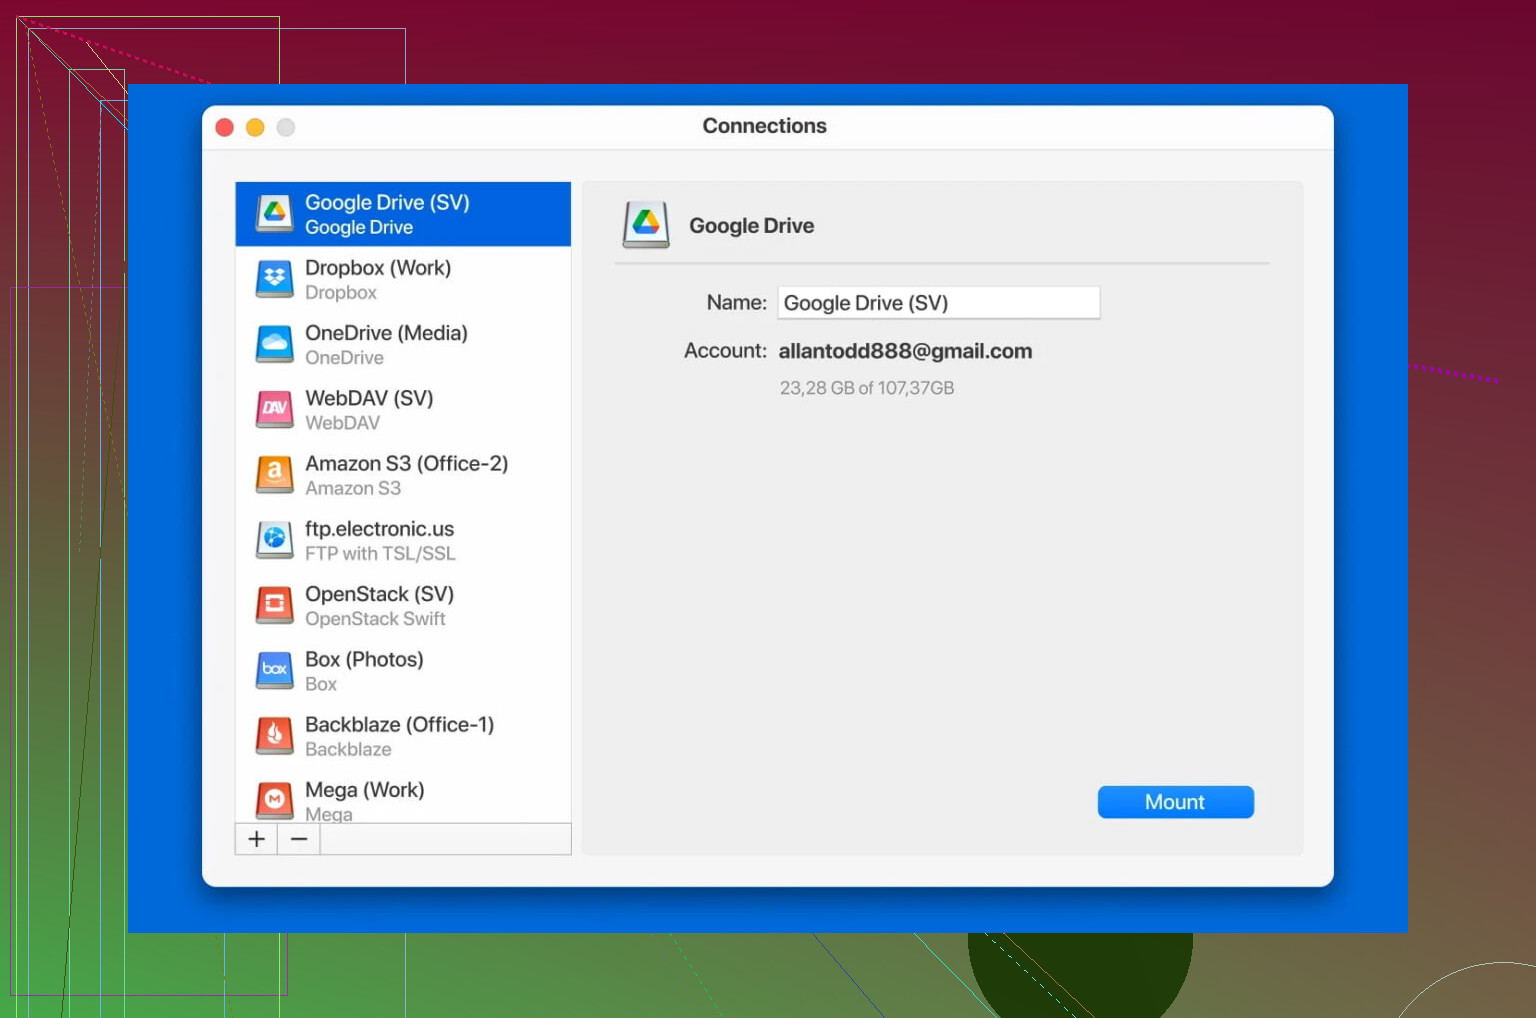Screen dimensions: 1536x1018
Task: Click the WebDAV (SV) pink drive icon
Action: (274, 409)
